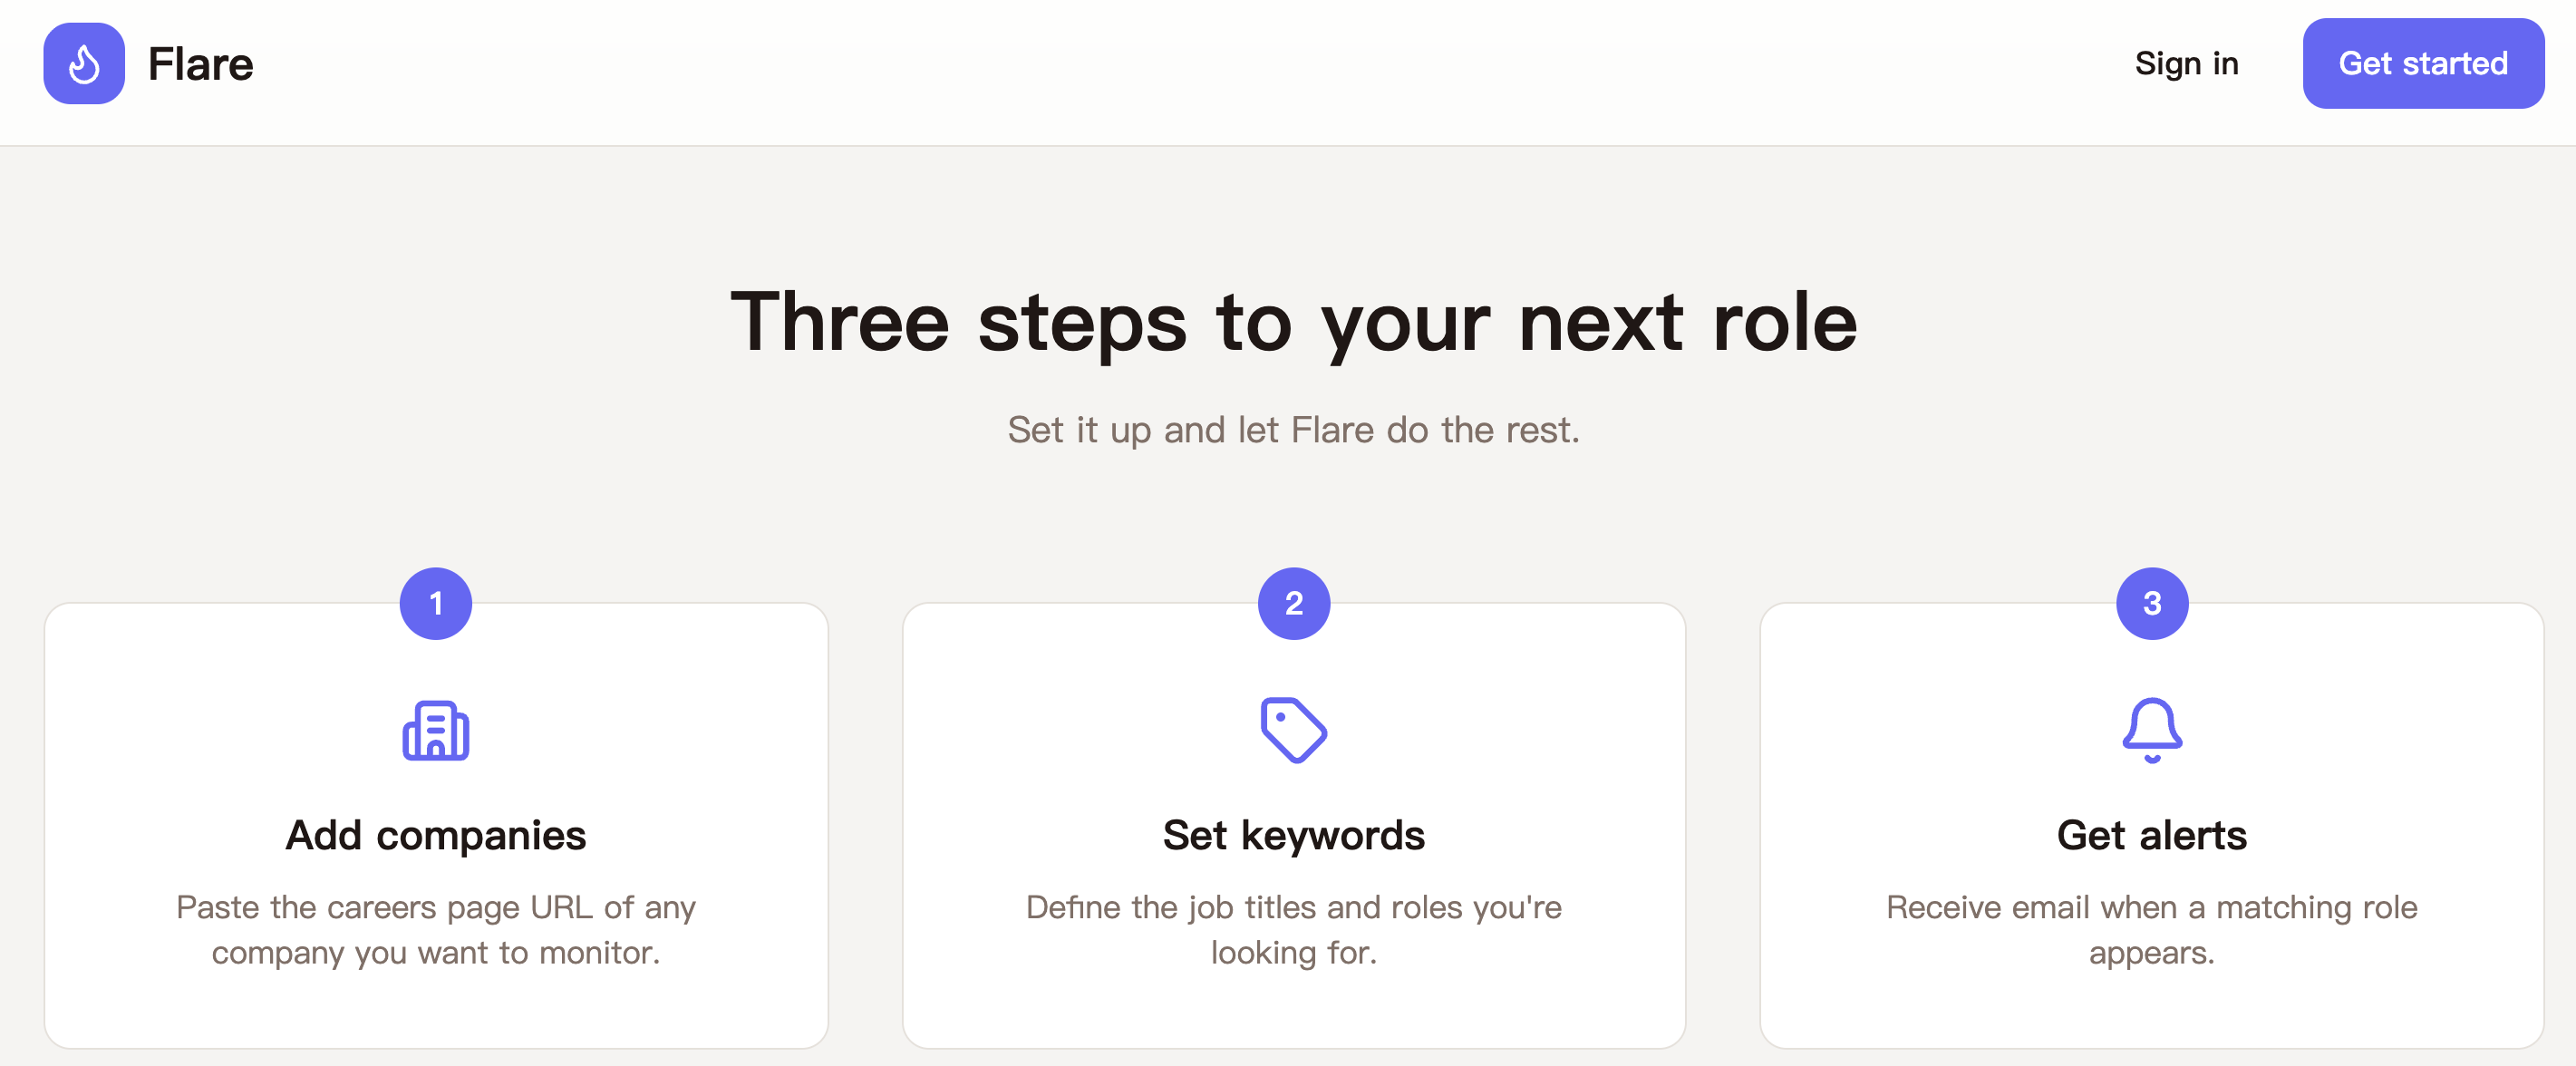The image size is (2576, 1066).
Task: Click the careers page URL description text
Action: [x=436, y=929]
